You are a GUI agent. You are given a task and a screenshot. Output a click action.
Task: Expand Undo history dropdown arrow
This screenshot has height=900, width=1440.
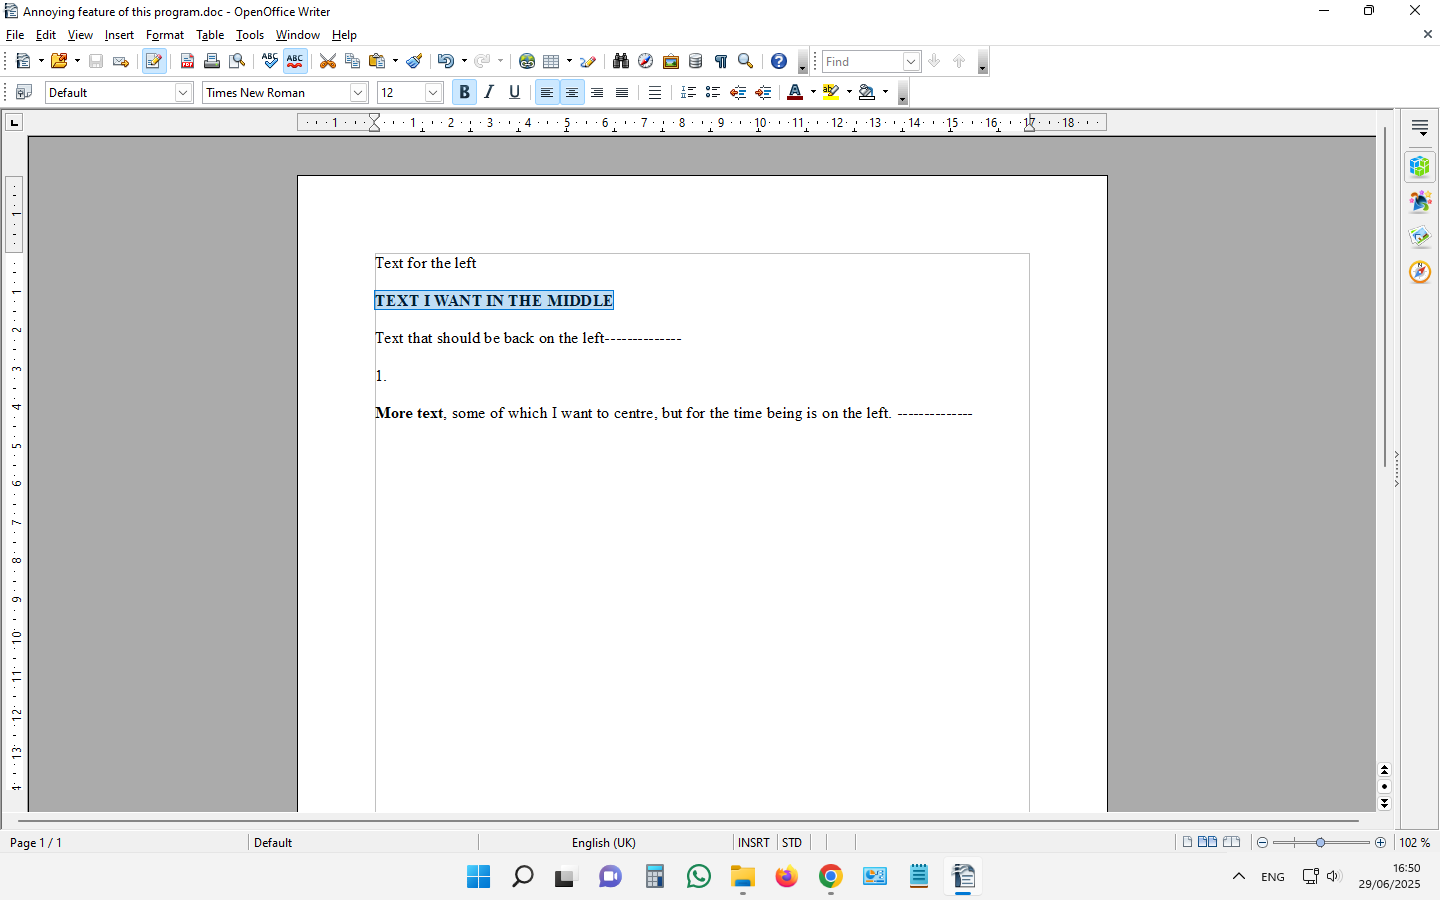464,61
